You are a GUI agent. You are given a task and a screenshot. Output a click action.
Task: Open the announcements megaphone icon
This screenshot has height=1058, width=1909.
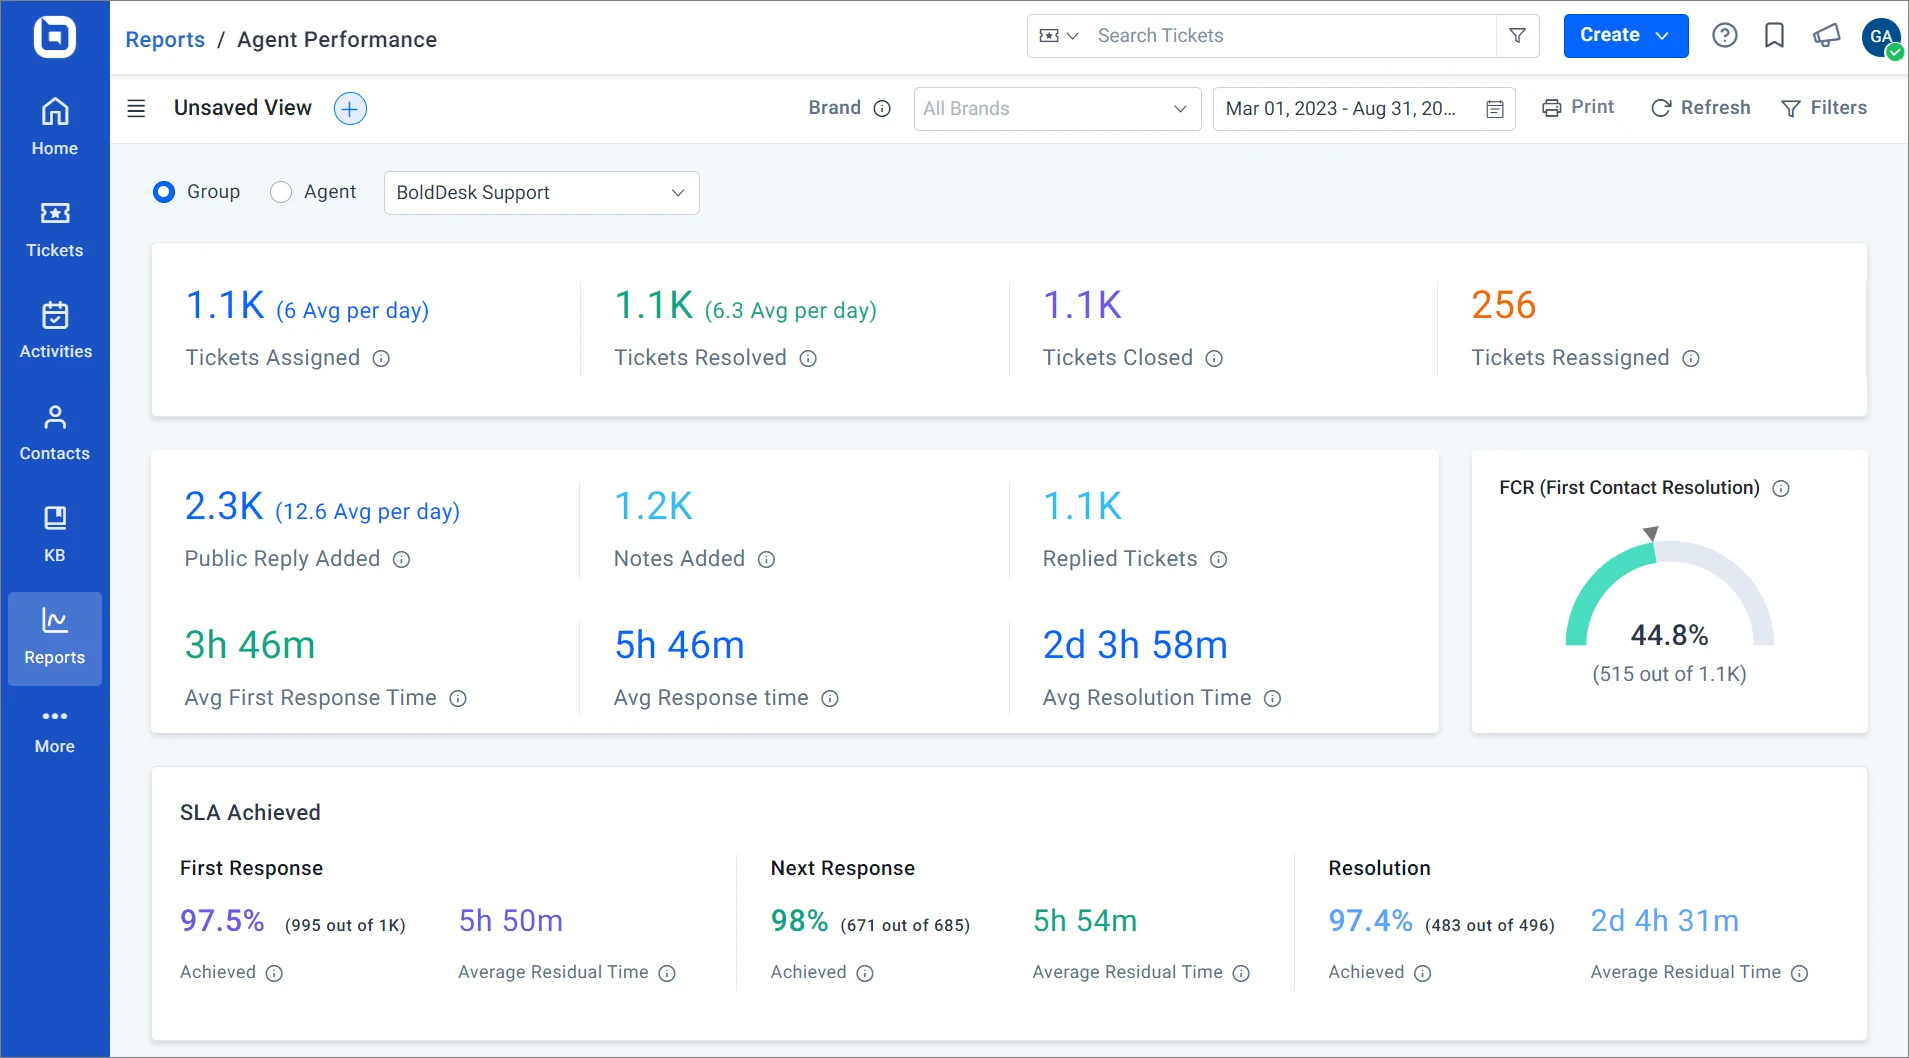coord(1826,36)
